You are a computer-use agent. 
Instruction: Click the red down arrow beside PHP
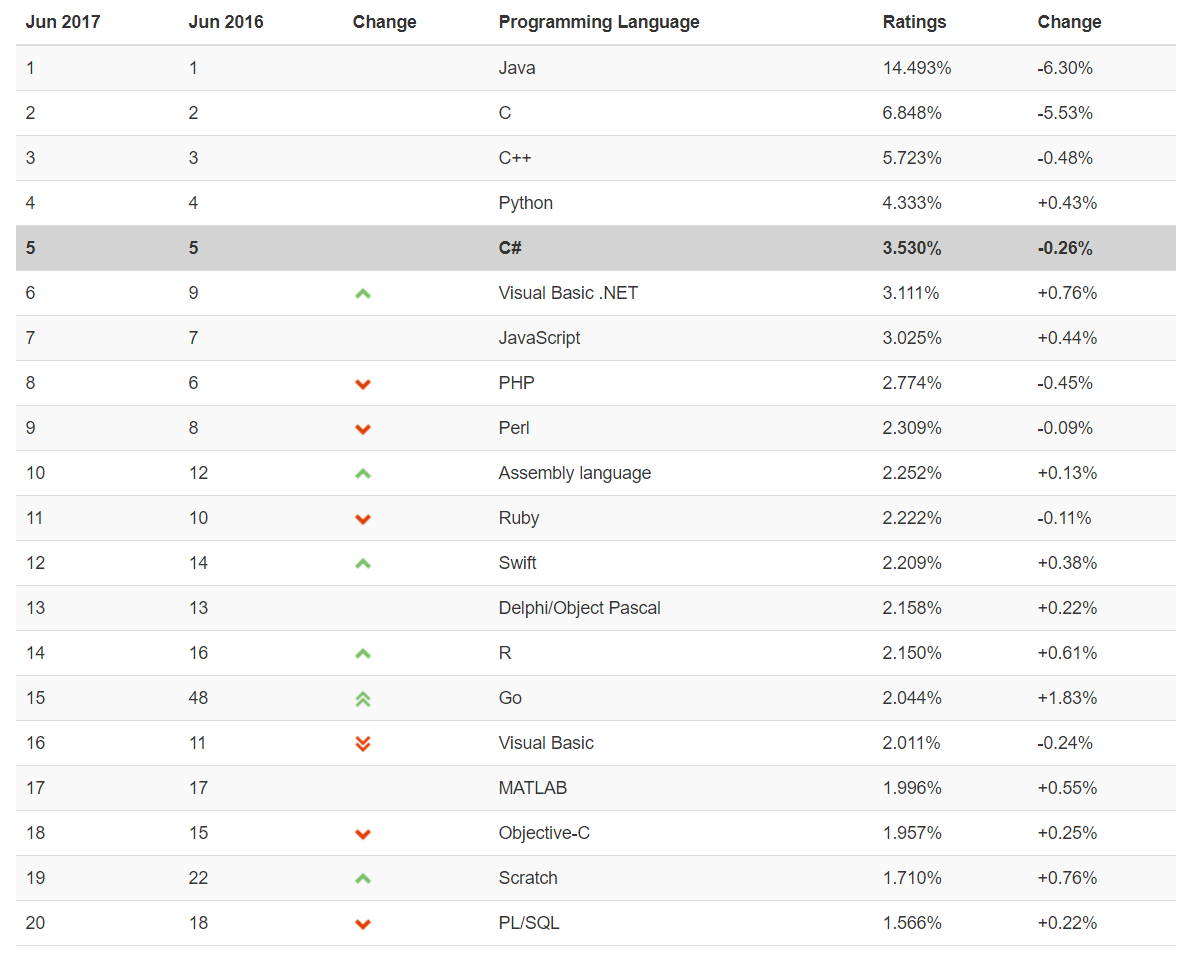(363, 384)
